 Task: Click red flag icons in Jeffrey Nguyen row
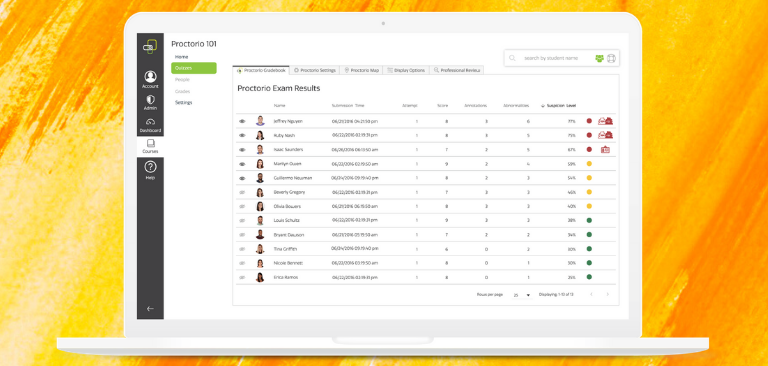coord(606,121)
